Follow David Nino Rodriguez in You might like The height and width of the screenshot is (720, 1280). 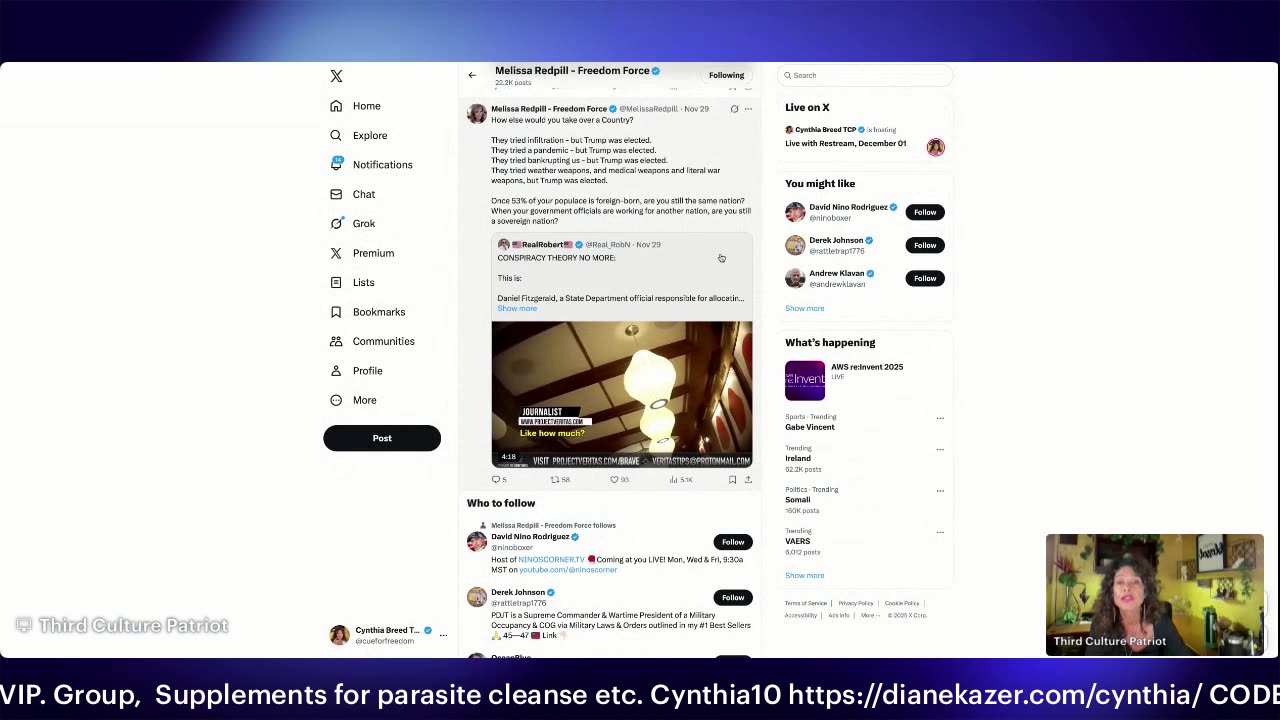[x=925, y=212]
